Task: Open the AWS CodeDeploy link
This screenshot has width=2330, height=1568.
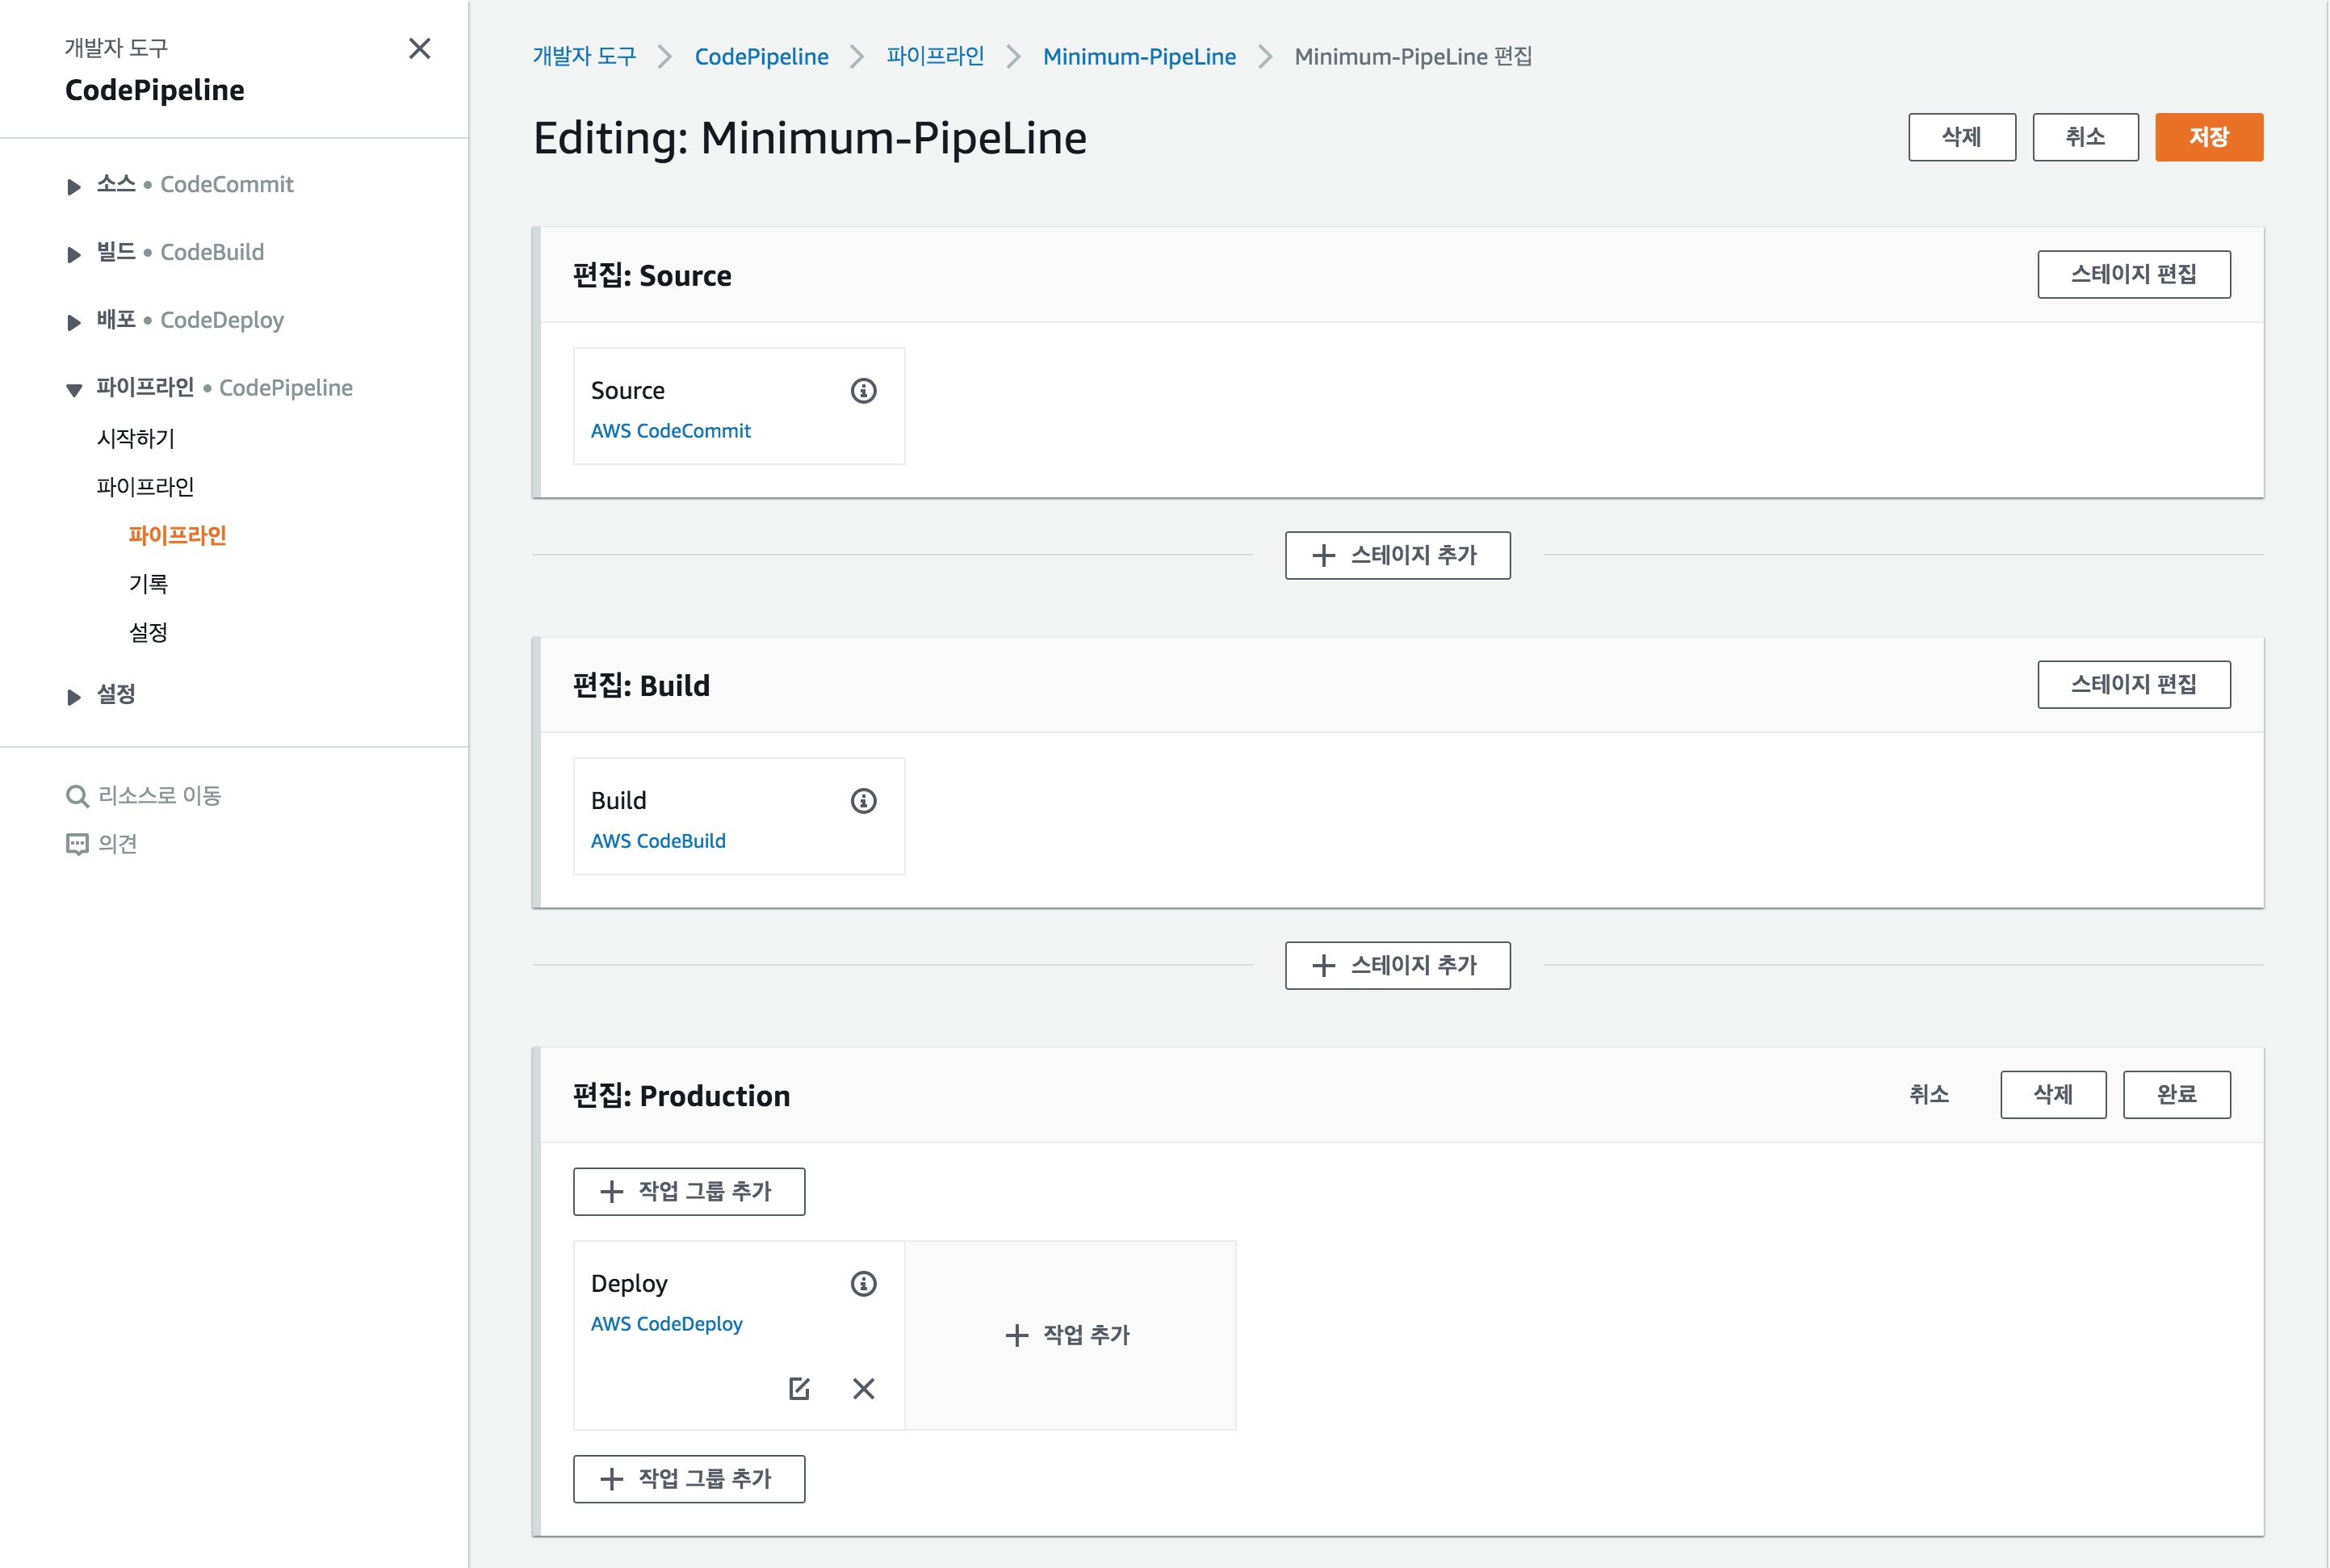Action: tap(666, 1324)
